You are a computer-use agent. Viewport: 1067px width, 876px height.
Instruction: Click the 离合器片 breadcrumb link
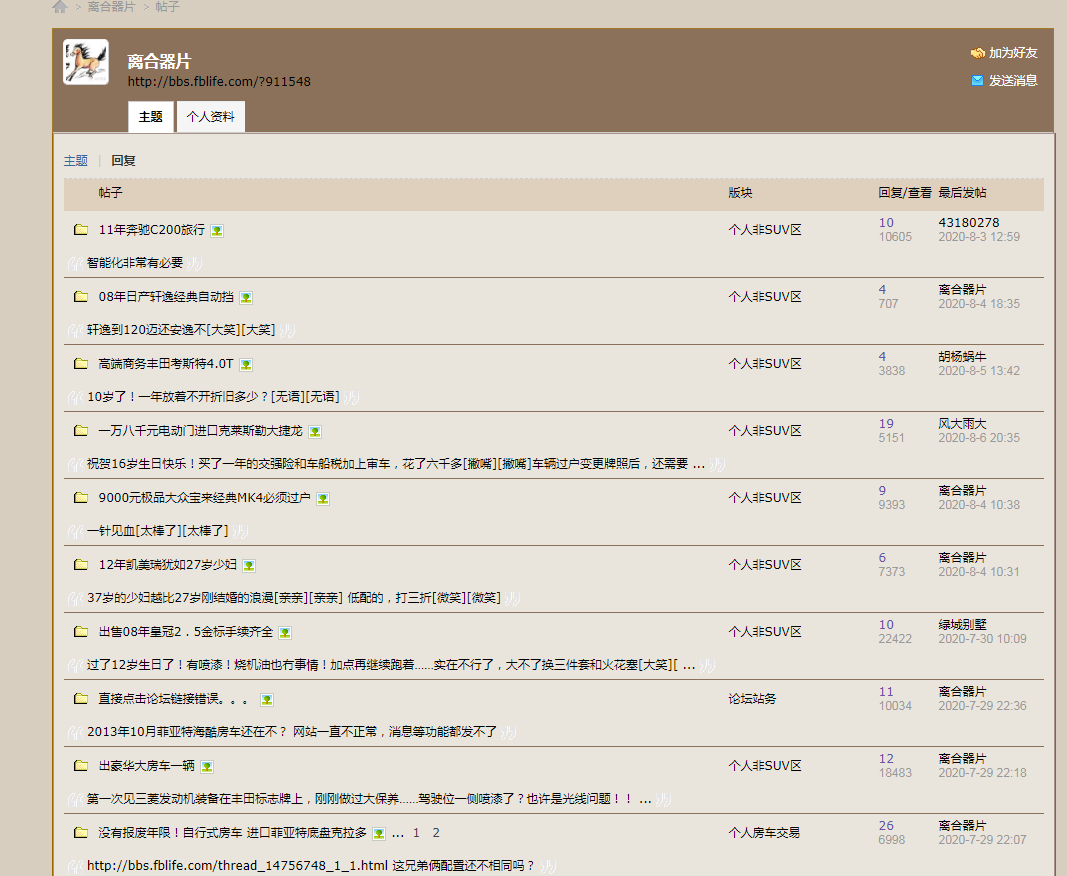111,7
